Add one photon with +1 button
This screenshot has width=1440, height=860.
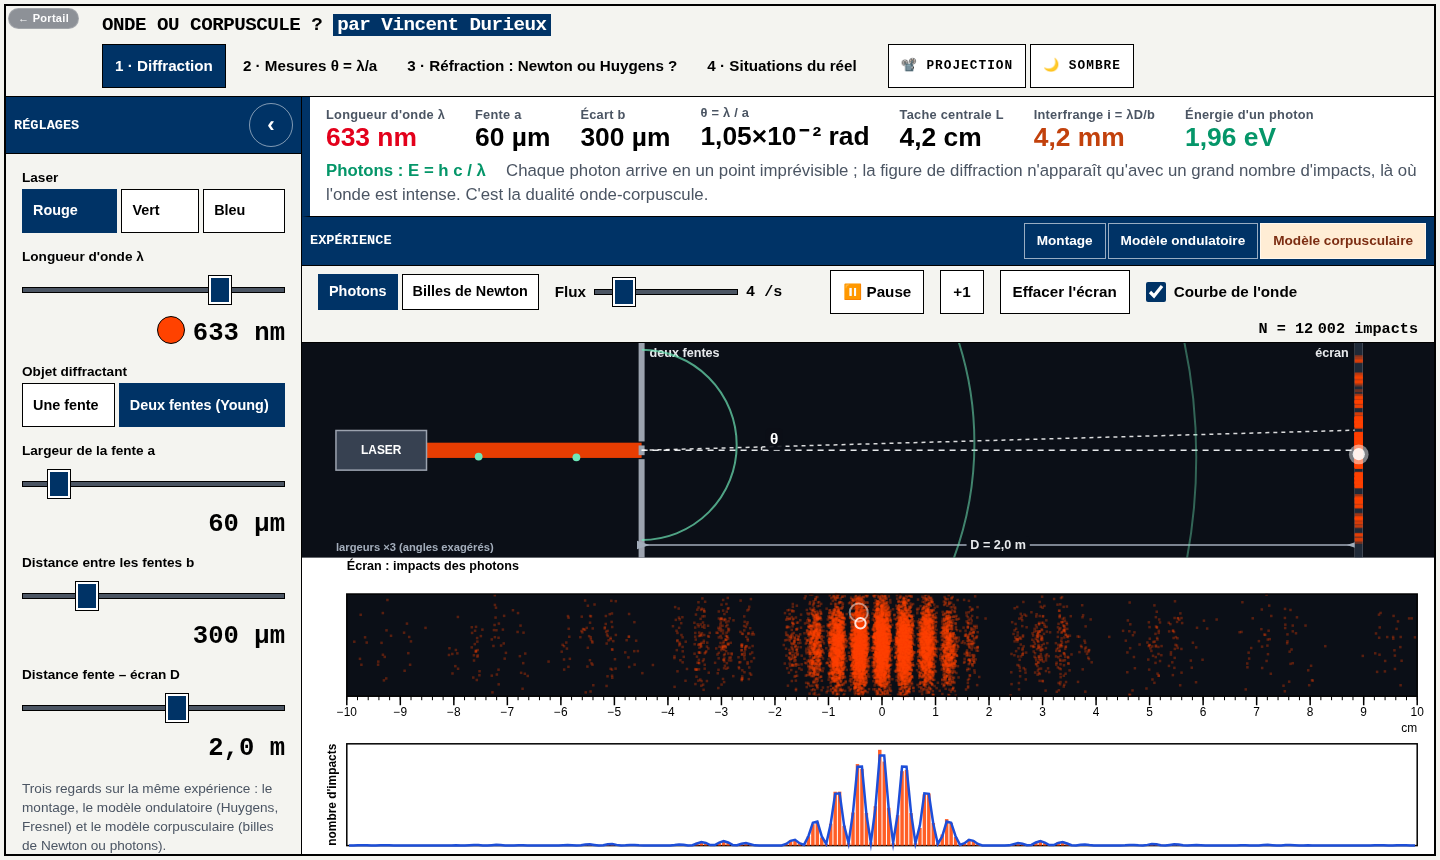[x=962, y=292]
